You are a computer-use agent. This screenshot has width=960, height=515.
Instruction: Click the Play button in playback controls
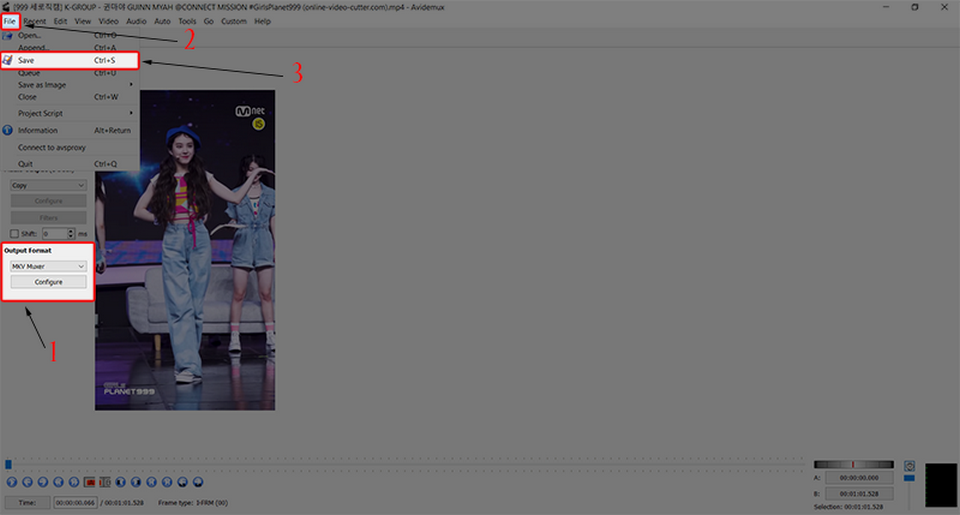click(x=12, y=483)
